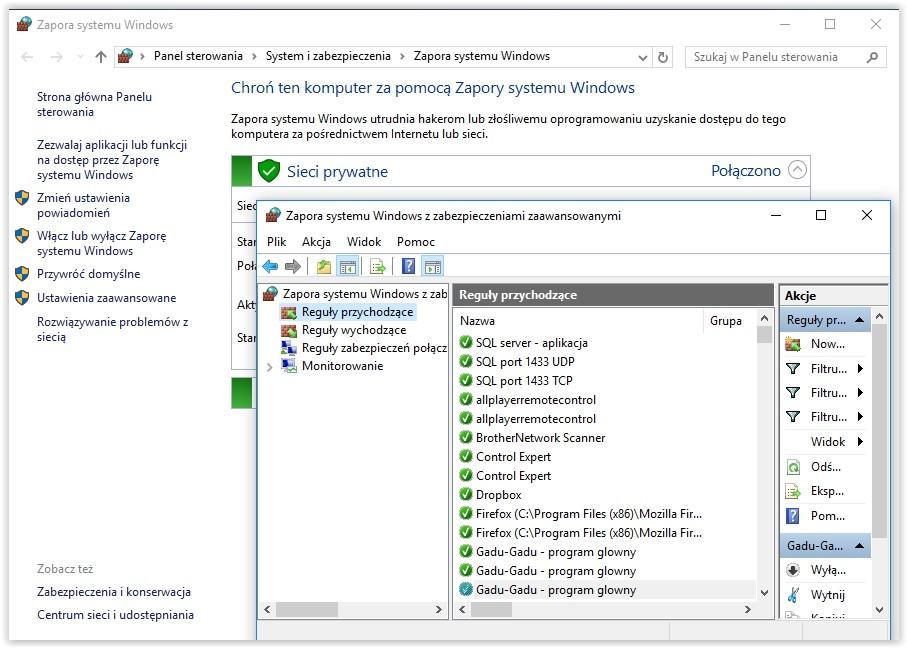Click shield icon next to Zmień ustawienia powiadomień
The height and width of the screenshot is (648, 907).
[22, 198]
